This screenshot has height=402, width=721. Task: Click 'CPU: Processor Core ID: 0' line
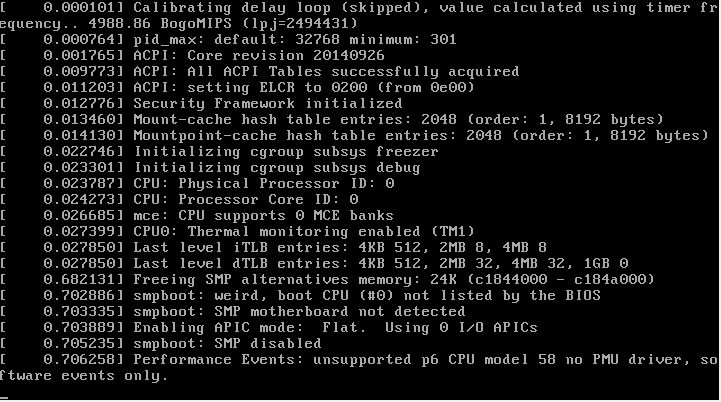click(x=179, y=200)
